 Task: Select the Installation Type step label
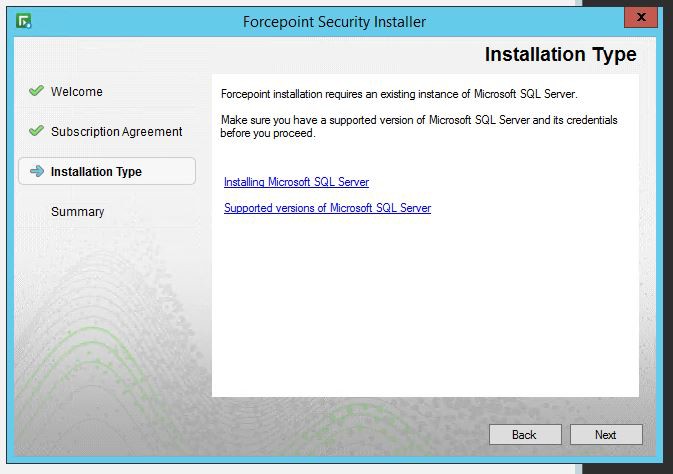(96, 172)
